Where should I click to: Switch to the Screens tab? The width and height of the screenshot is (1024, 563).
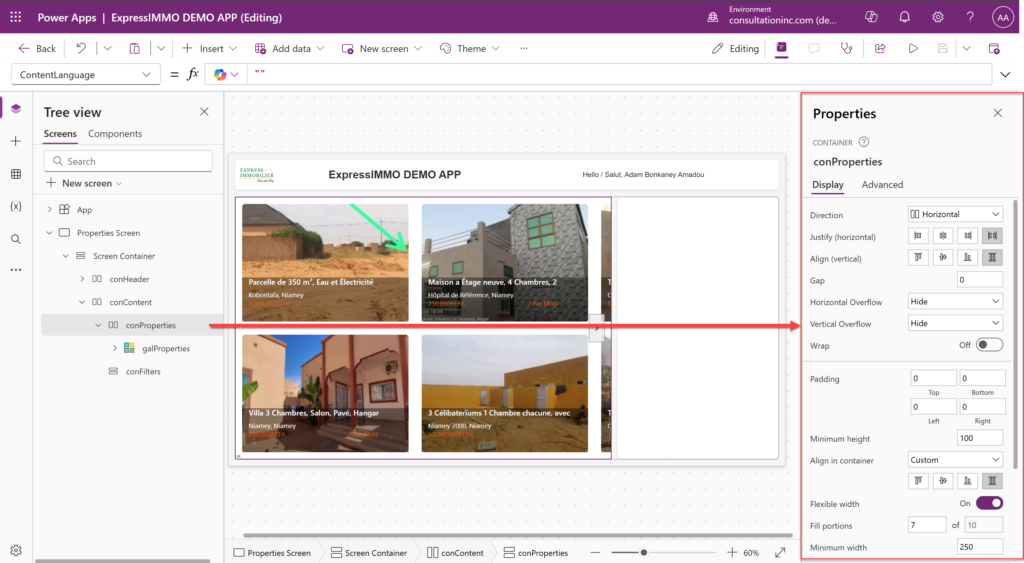coord(60,133)
